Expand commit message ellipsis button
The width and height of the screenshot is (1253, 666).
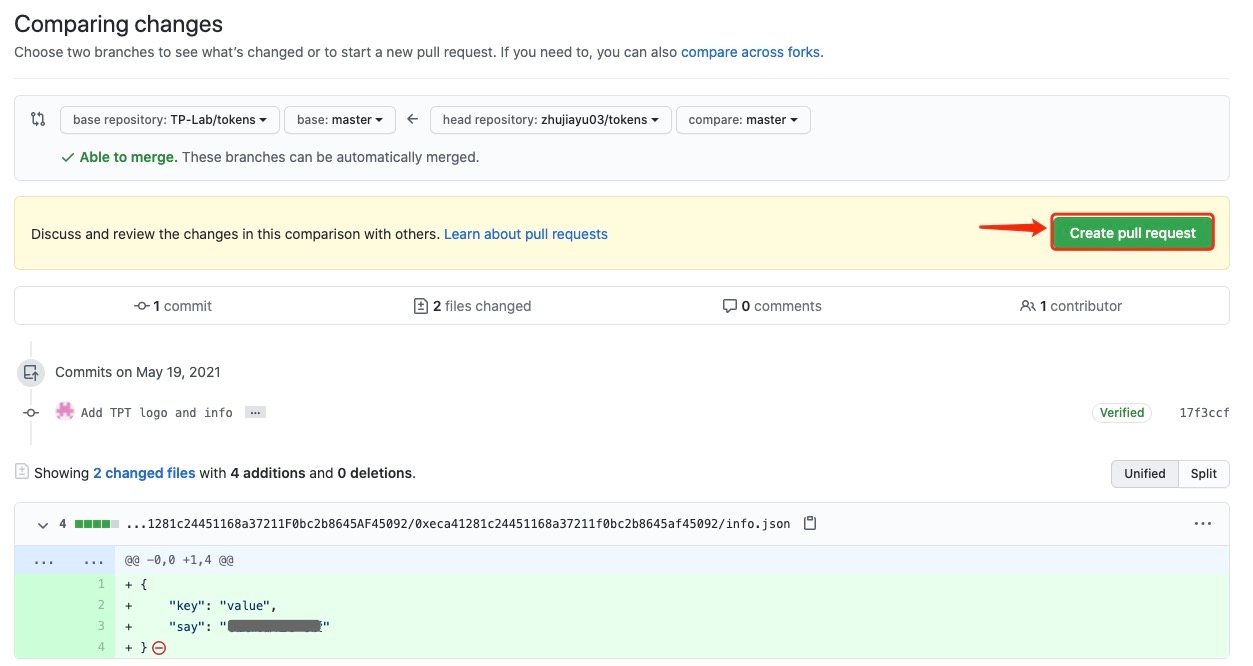coord(255,412)
